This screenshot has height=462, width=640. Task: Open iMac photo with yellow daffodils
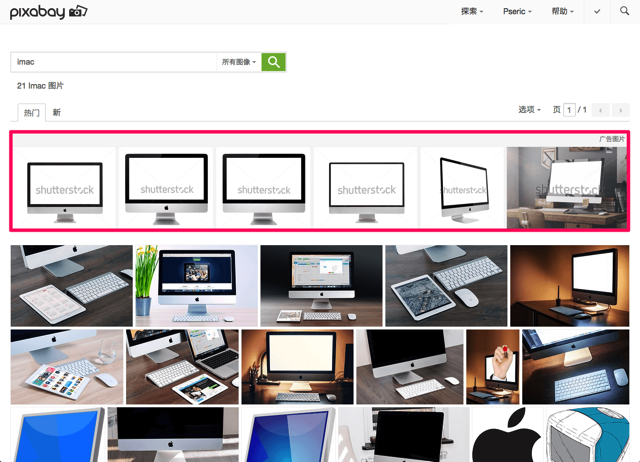(x=197, y=286)
